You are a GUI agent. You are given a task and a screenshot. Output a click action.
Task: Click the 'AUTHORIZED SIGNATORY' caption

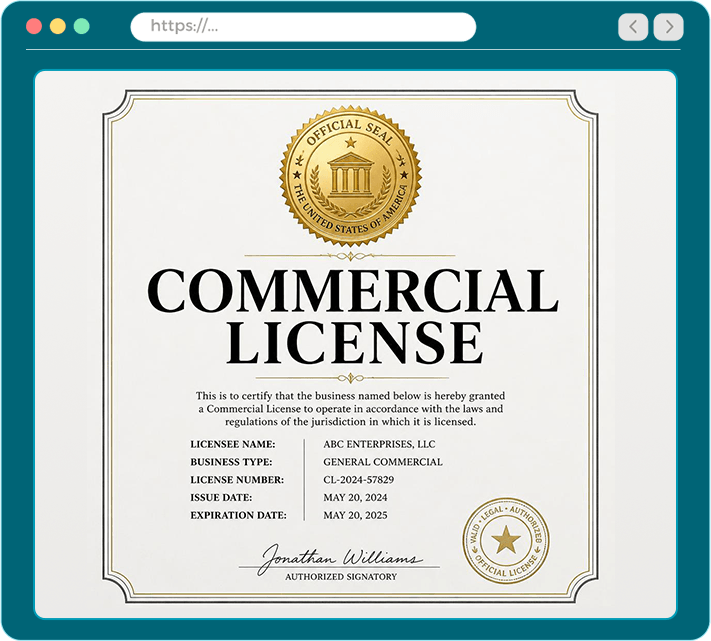[341, 577]
